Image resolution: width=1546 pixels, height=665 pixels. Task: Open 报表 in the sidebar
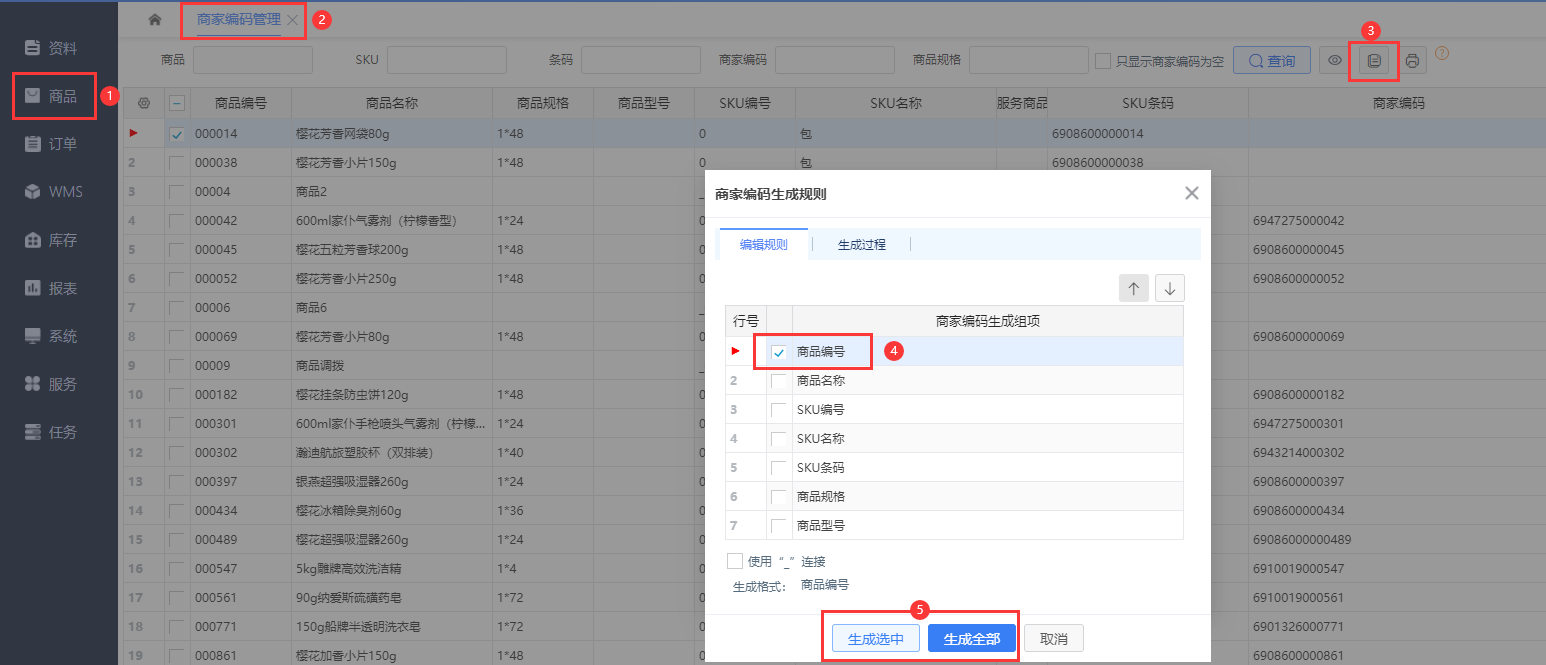coord(52,288)
